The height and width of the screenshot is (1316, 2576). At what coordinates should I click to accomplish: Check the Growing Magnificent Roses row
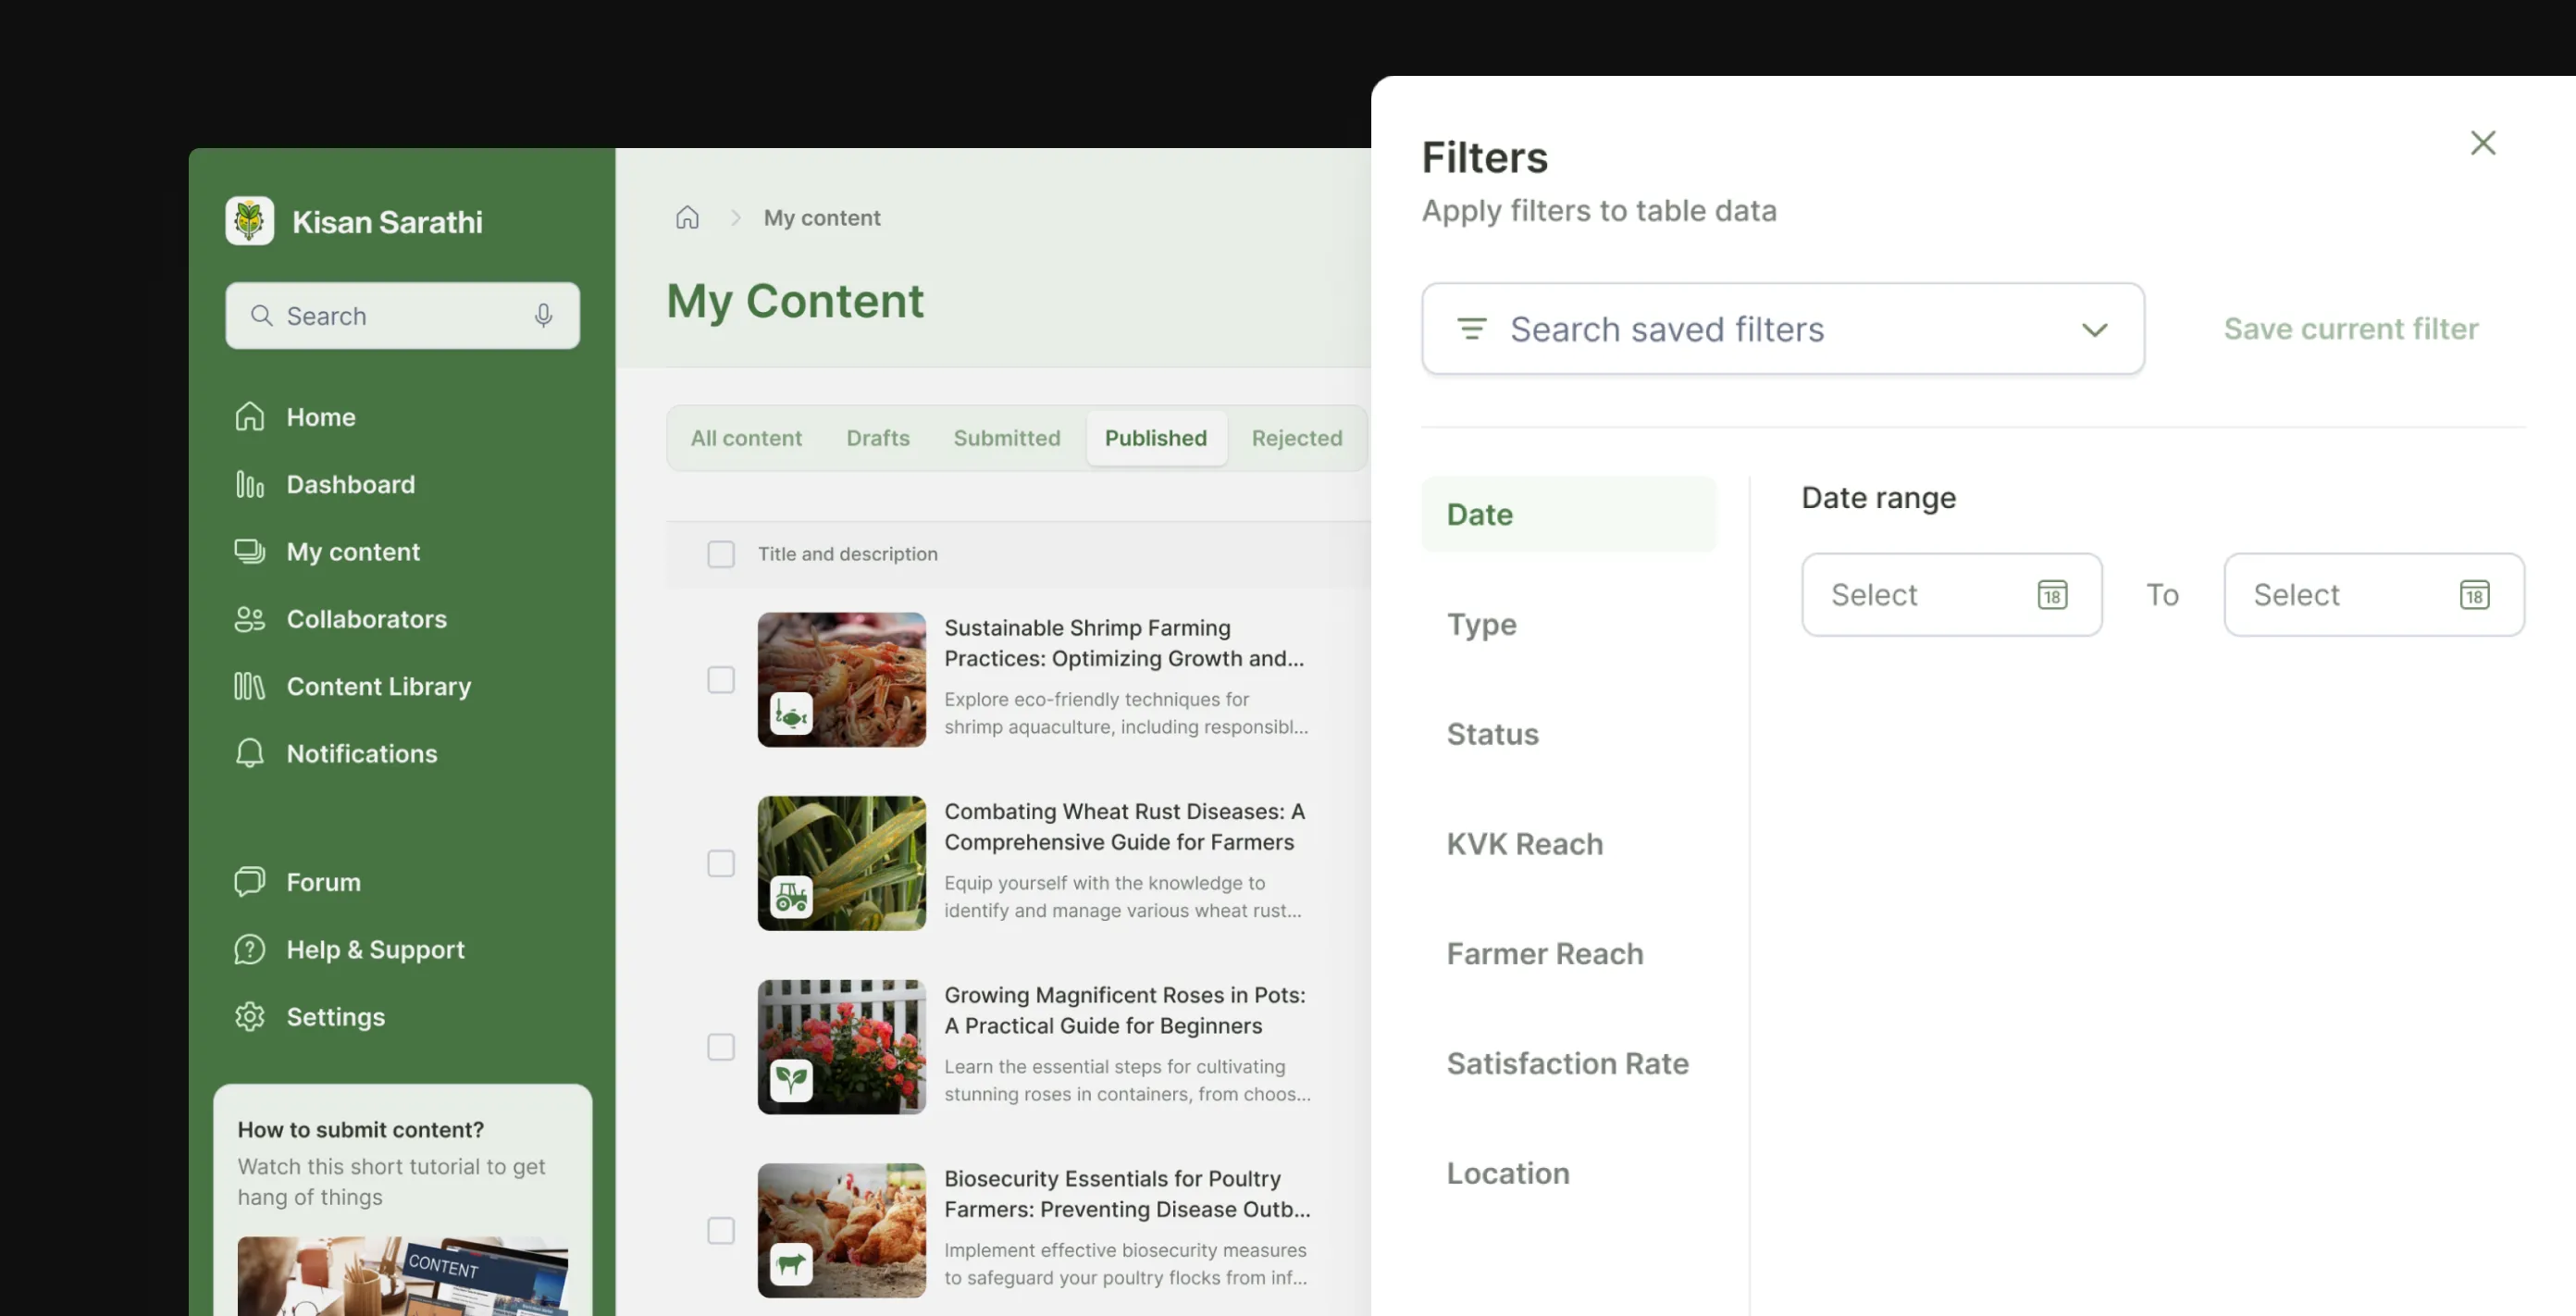tap(721, 1047)
